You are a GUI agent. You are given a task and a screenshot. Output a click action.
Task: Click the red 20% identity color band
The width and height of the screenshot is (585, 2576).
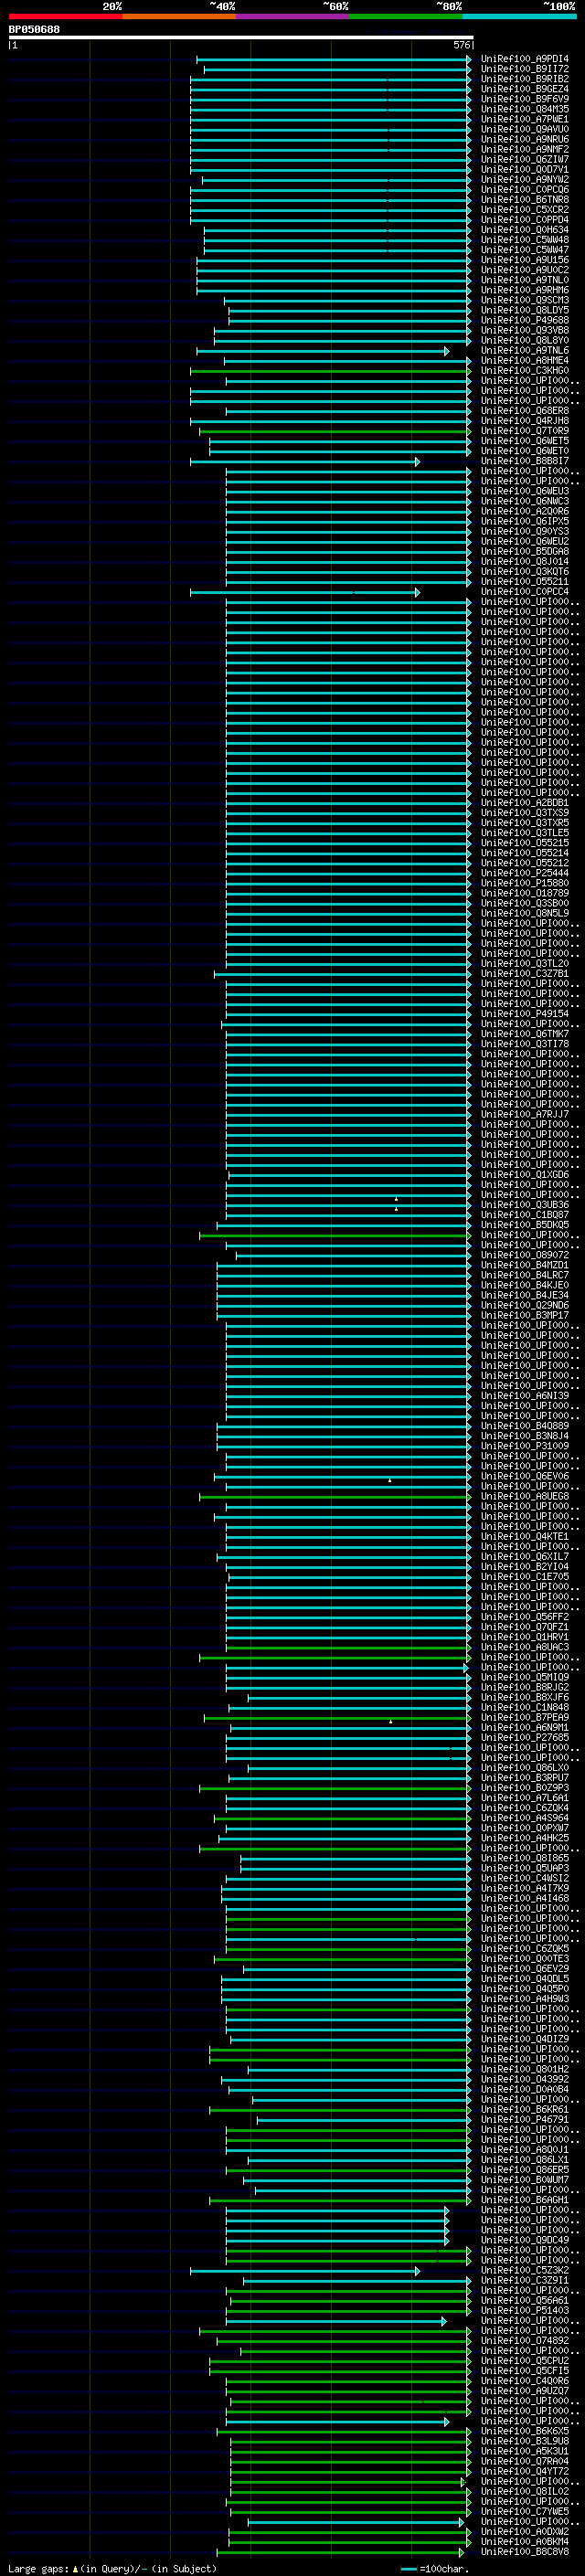pos(65,17)
